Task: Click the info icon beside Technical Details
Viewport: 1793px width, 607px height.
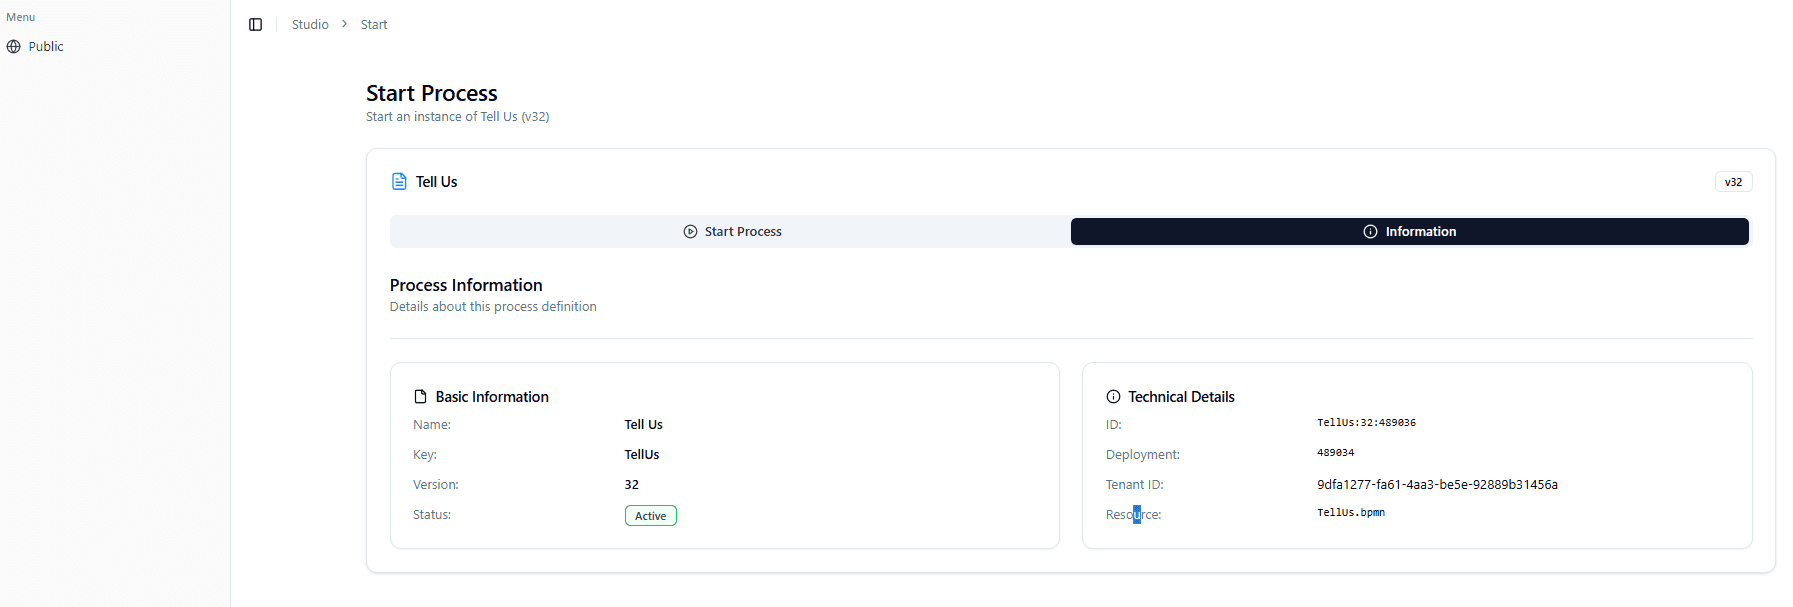Action: click(1115, 396)
